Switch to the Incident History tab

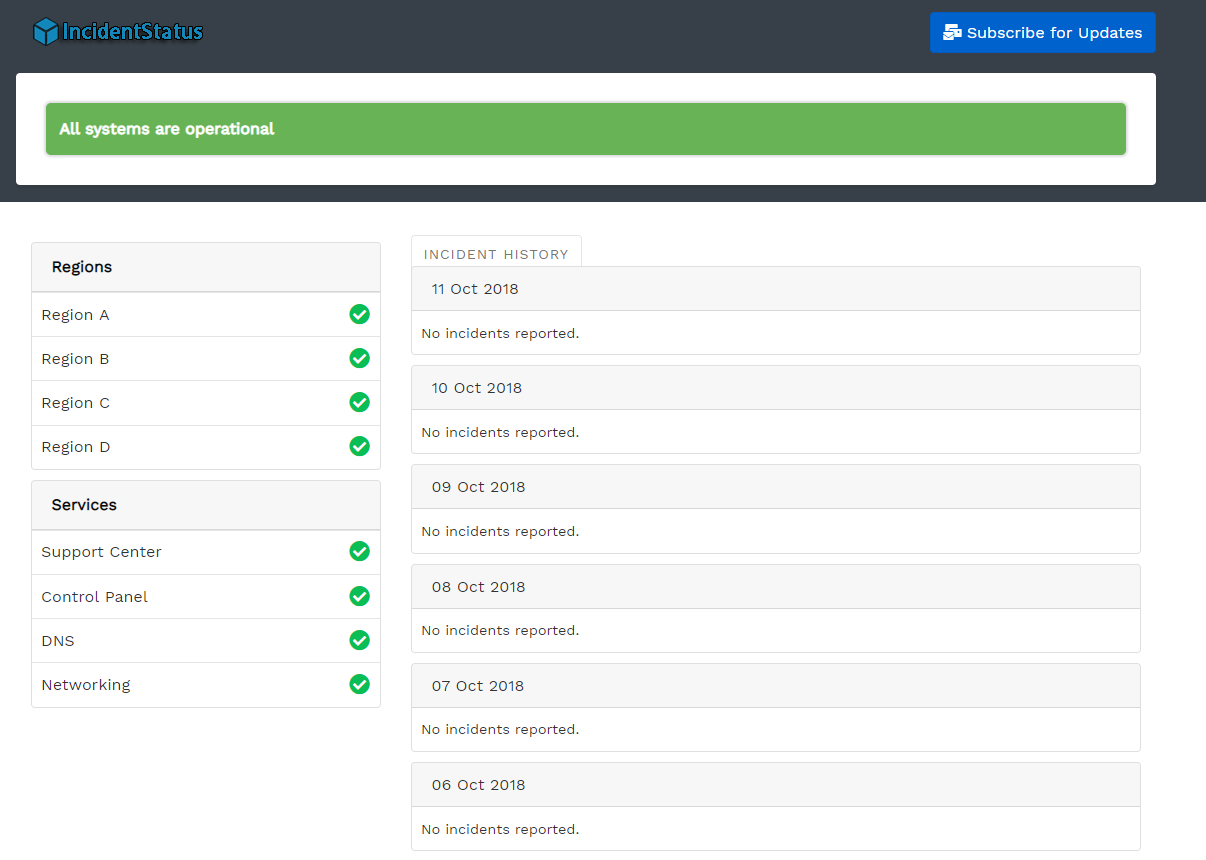click(x=496, y=254)
